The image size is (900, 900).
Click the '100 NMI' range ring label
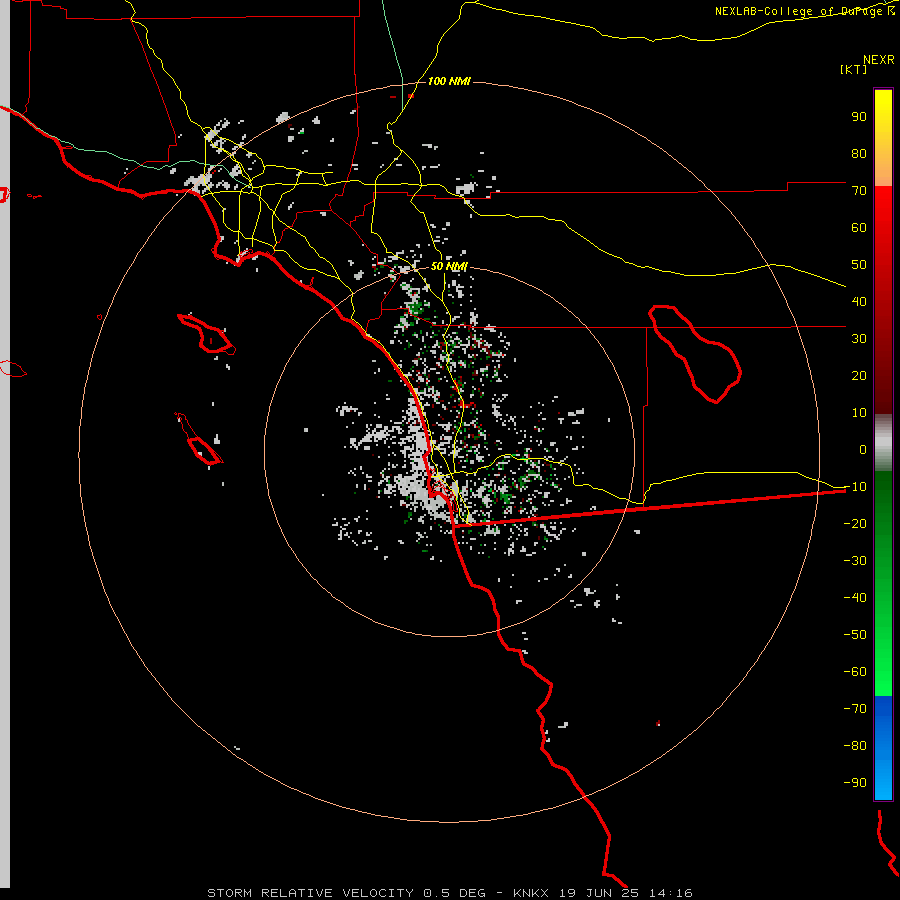click(449, 81)
